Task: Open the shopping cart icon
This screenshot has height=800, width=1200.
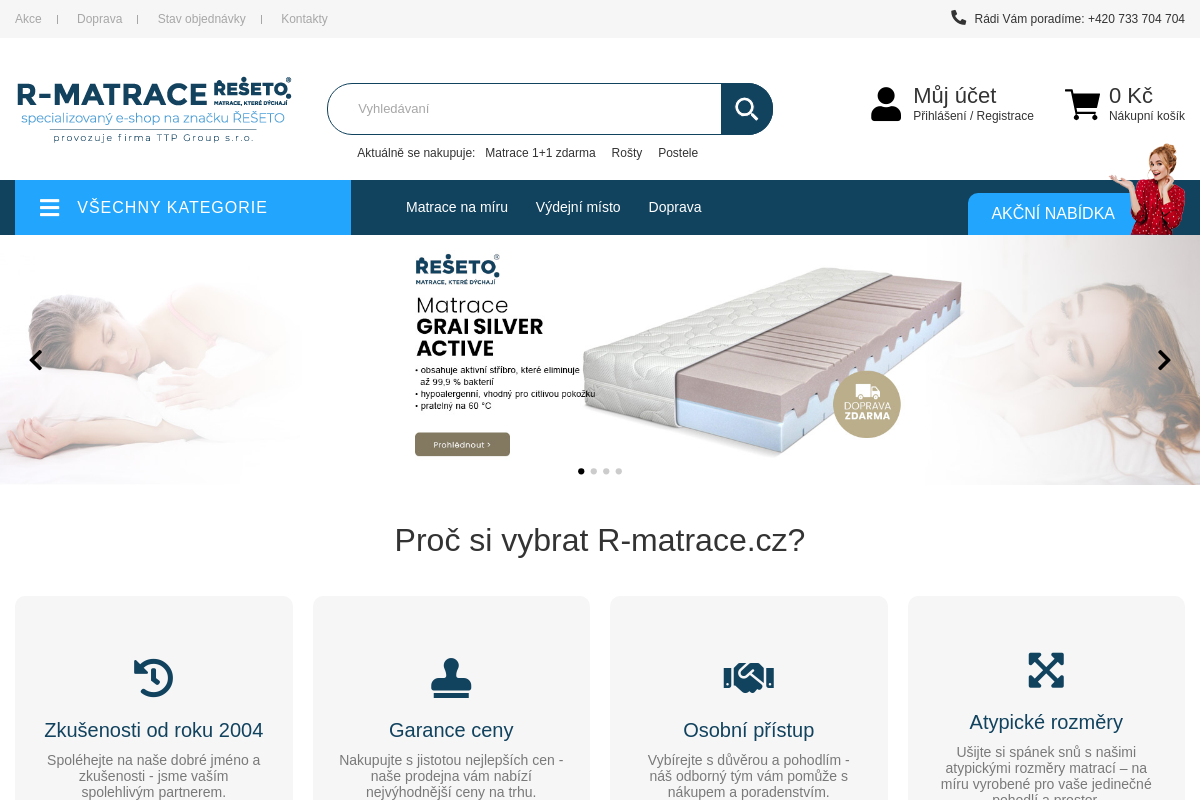Action: tap(1082, 104)
